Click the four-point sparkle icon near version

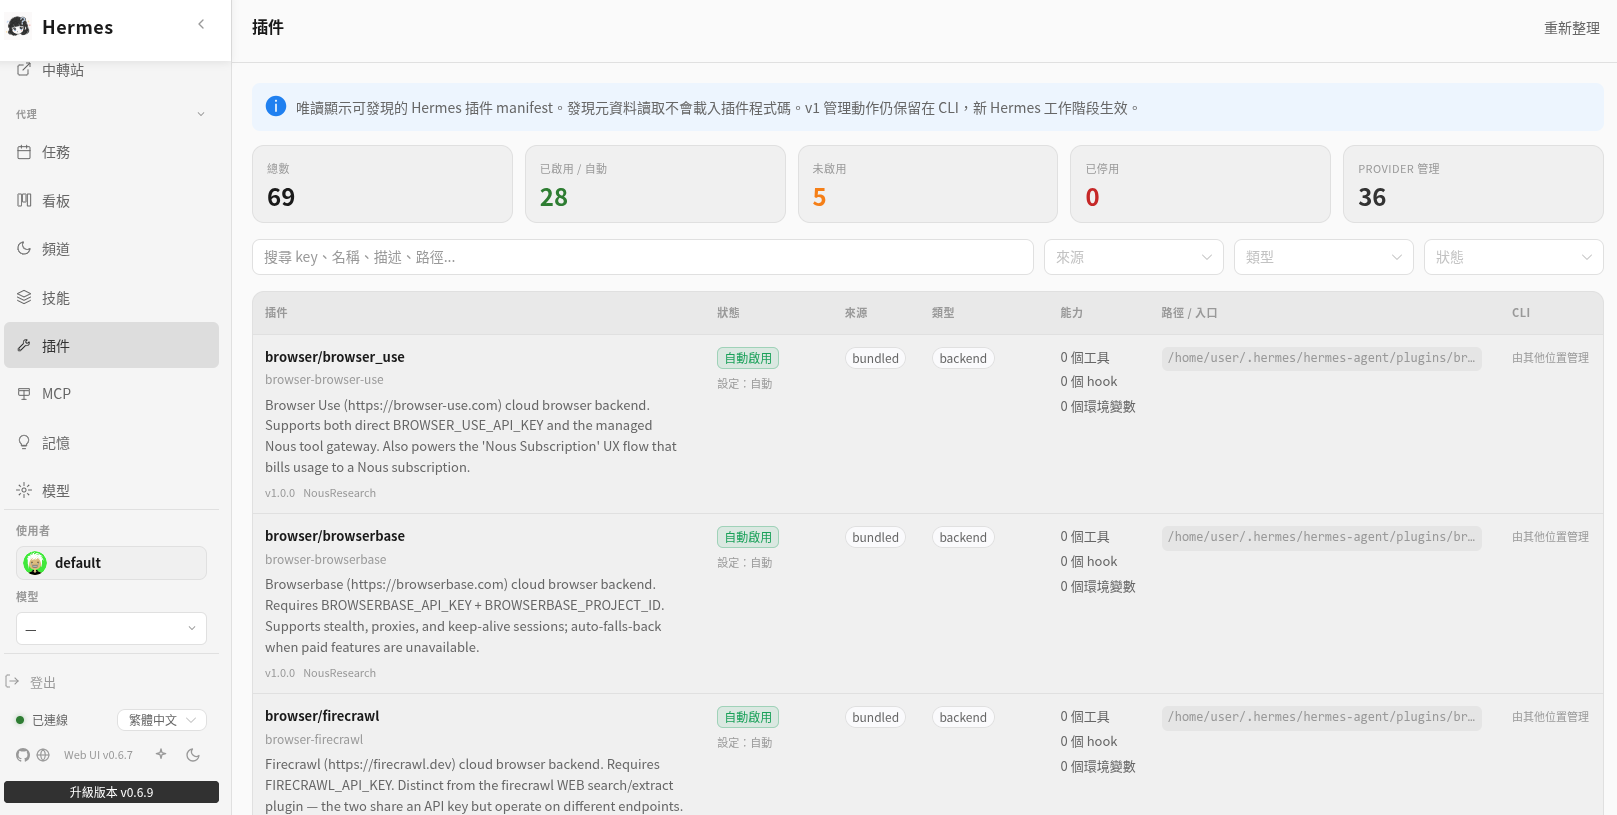(161, 755)
